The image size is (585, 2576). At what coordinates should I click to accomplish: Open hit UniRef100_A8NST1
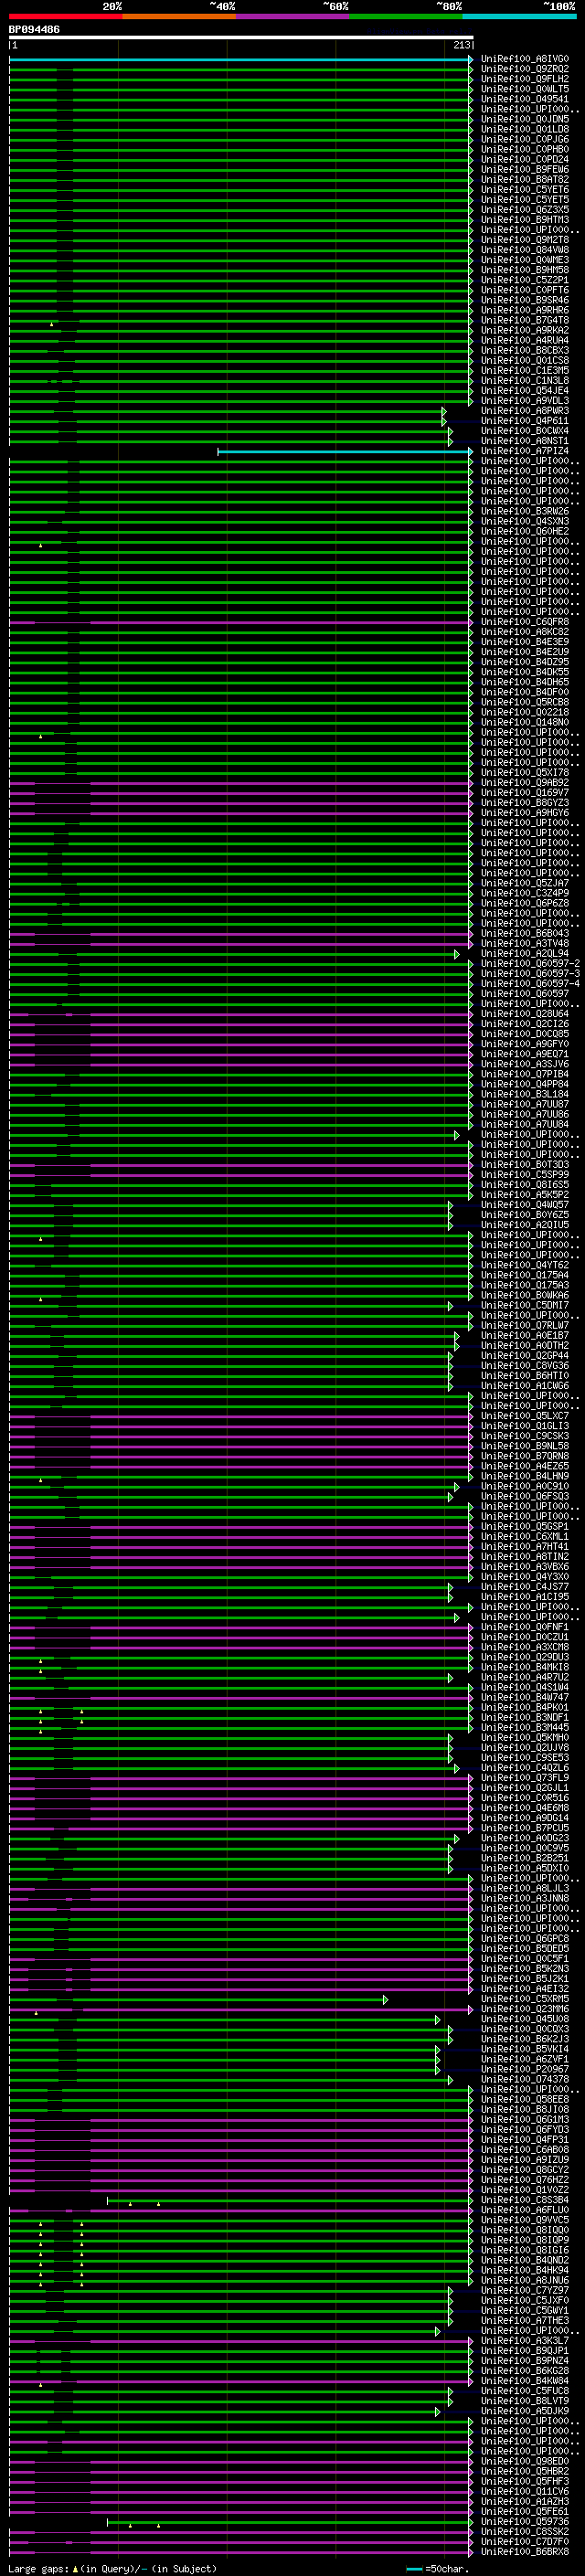pyautogui.click(x=524, y=441)
